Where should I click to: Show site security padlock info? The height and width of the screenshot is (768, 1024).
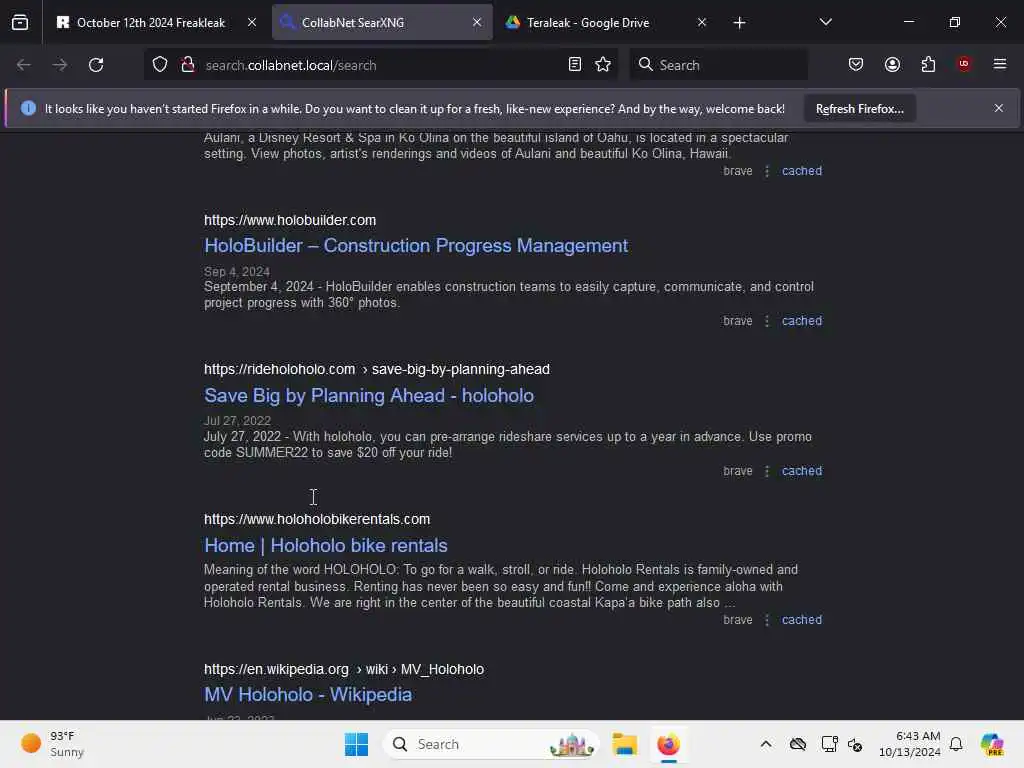187,65
